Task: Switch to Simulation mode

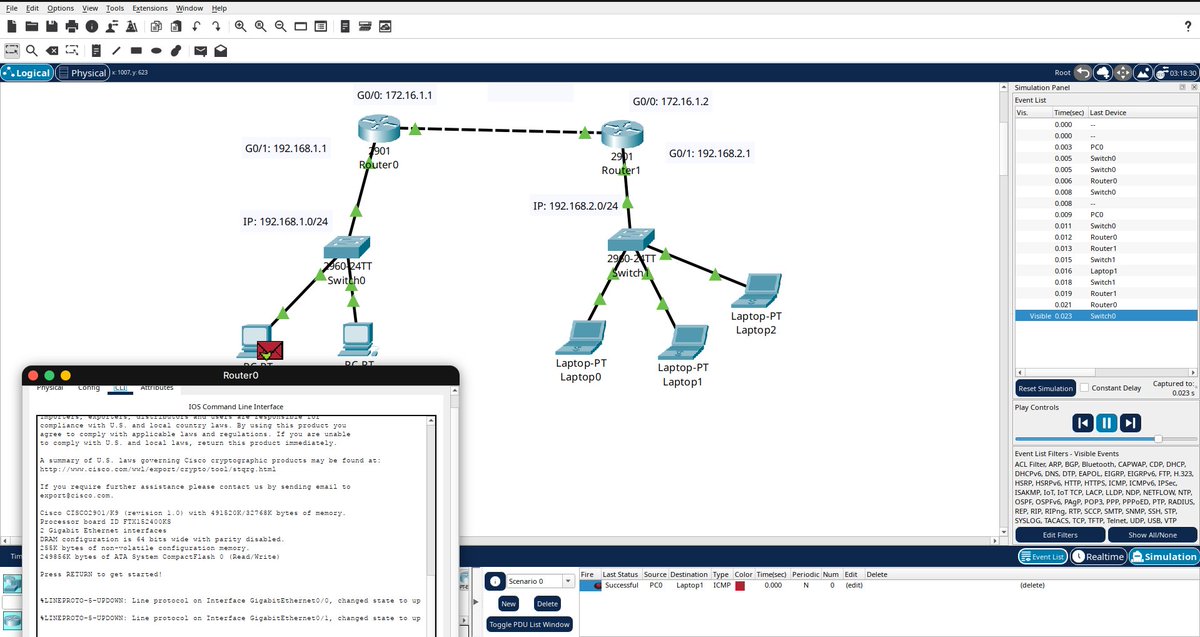Action: [x=1163, y=557]
